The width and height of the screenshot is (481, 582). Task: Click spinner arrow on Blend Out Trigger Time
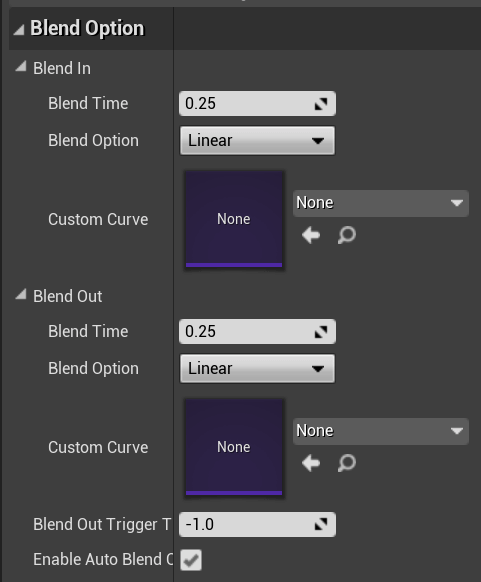[x=321, y=524]
